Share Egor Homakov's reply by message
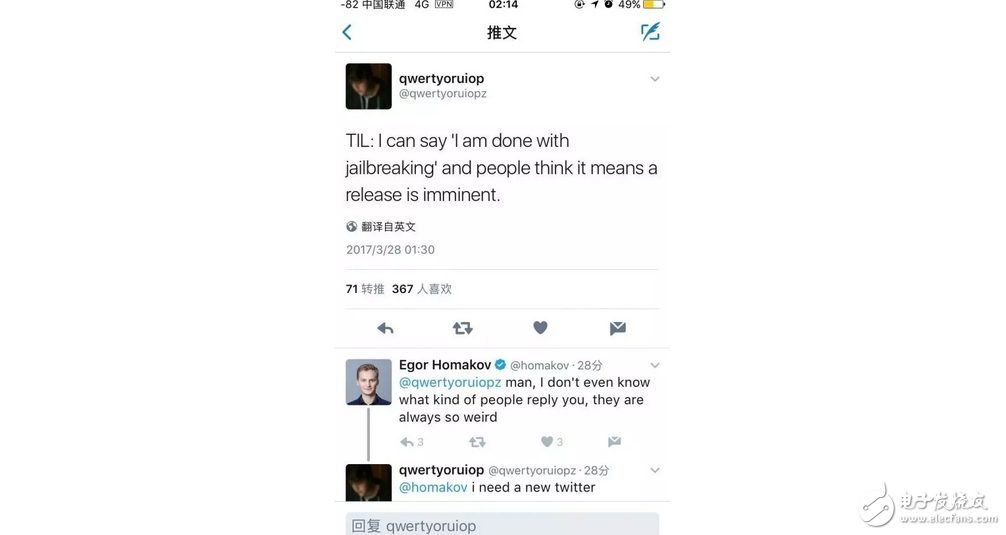1006x535 pixels. 614,442
